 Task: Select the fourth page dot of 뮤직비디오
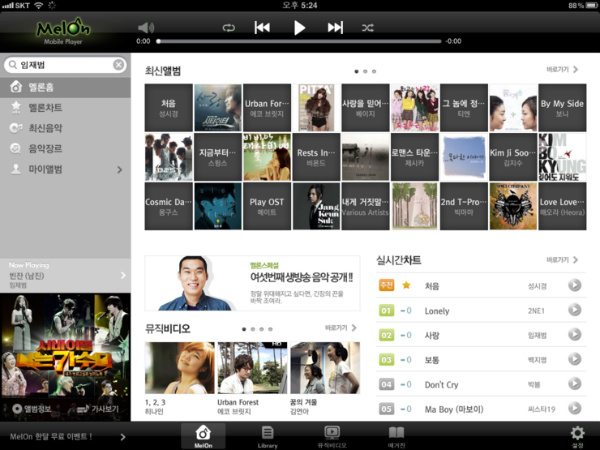click(270, 329)
